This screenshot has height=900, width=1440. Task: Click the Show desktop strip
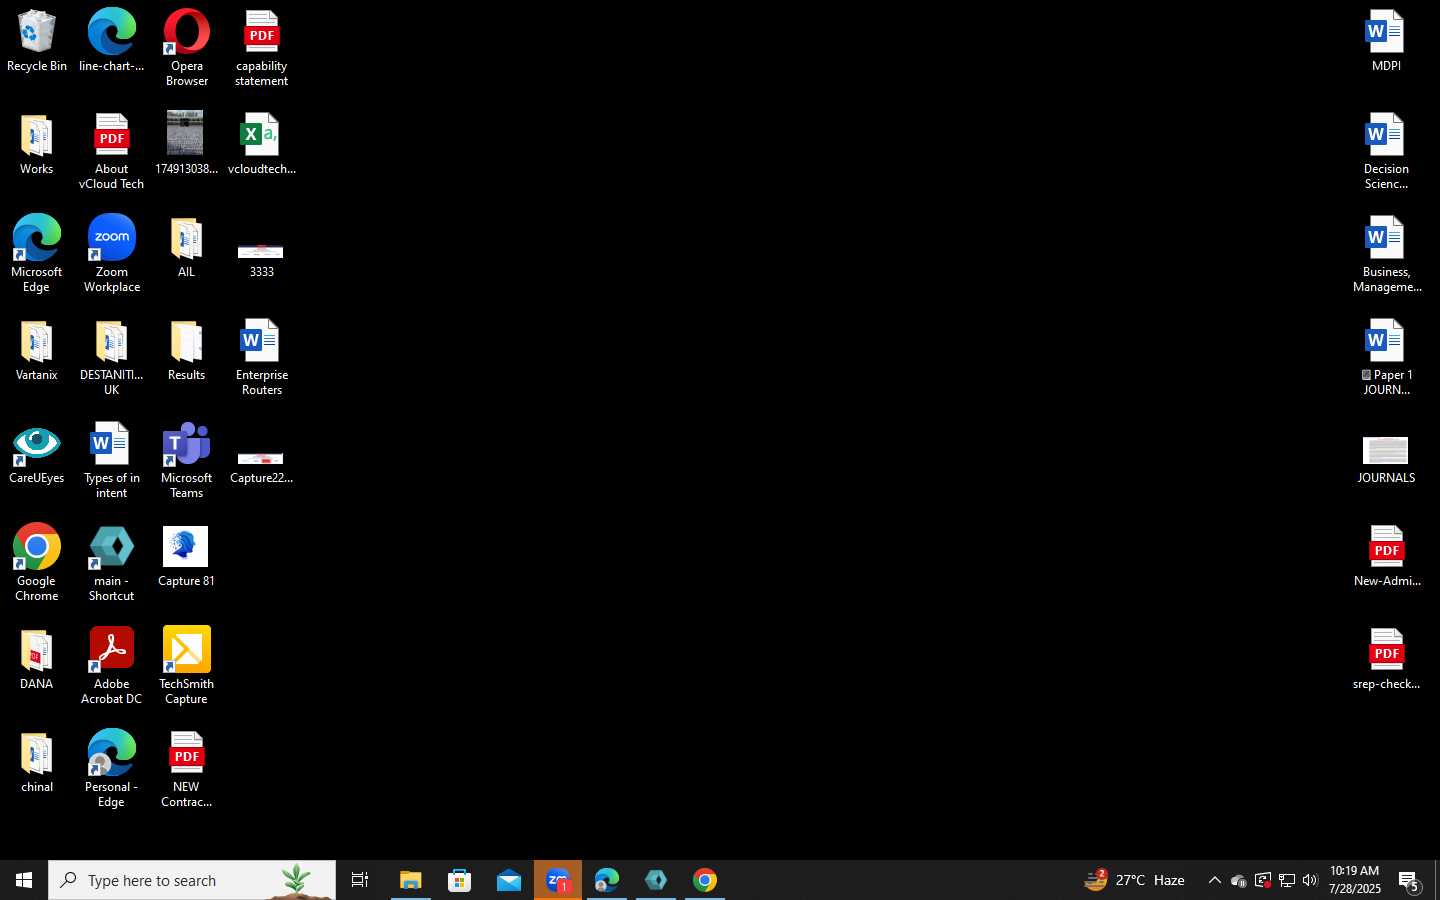point(1437,880)
